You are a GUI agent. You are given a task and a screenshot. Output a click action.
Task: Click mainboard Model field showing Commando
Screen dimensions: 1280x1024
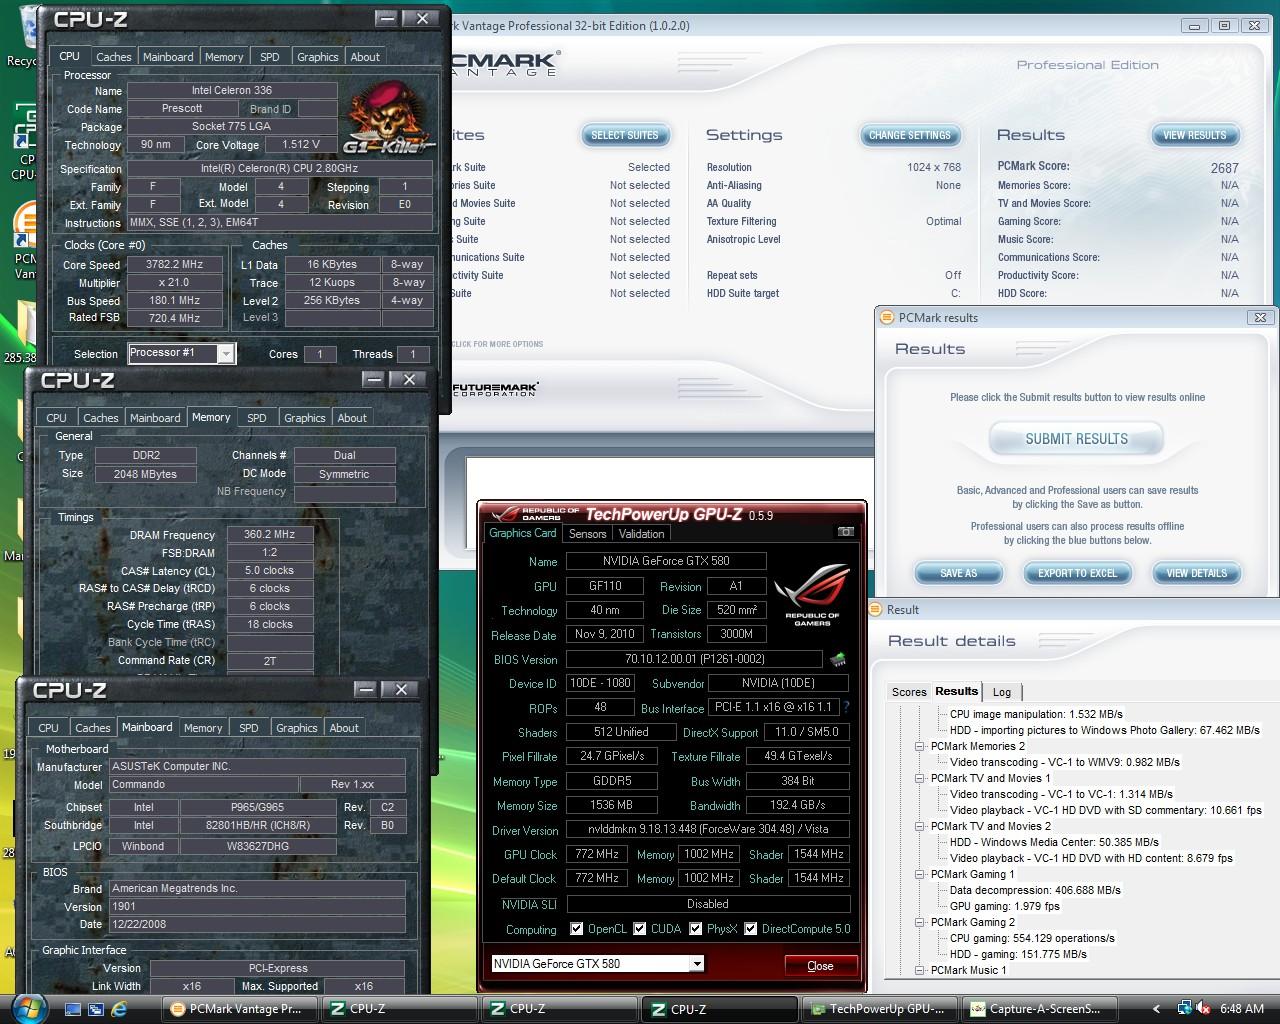[203, 785]
